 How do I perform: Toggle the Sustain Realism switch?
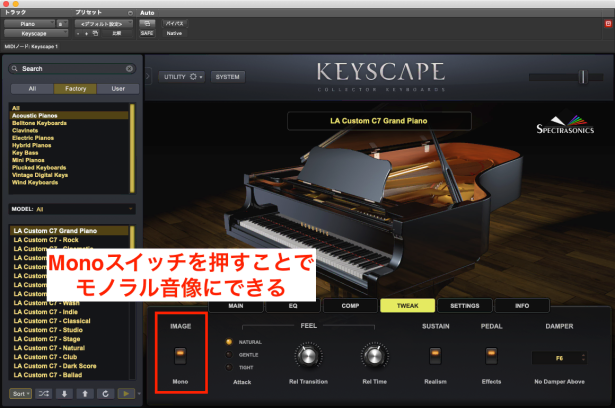click(435, 355)
